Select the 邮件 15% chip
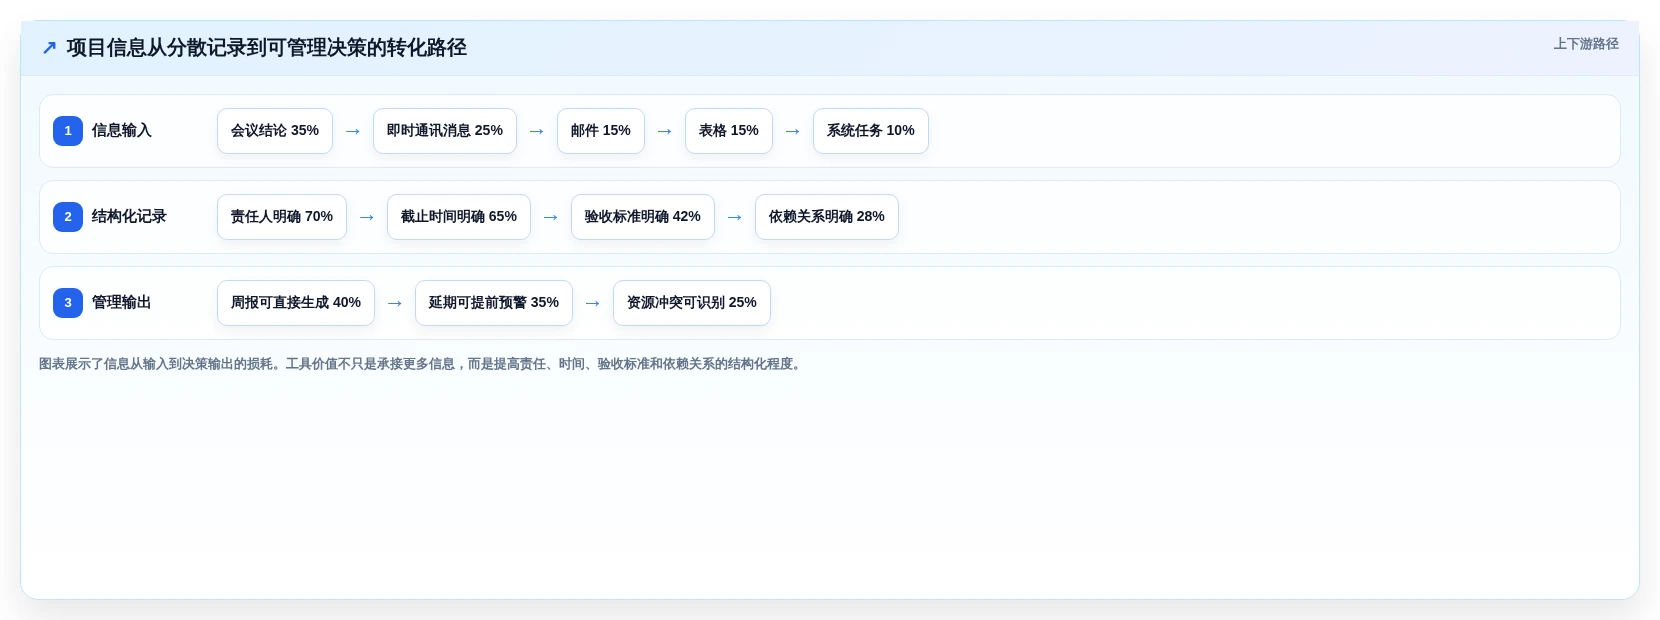1660x620 pixels. (x=601, y=131)
